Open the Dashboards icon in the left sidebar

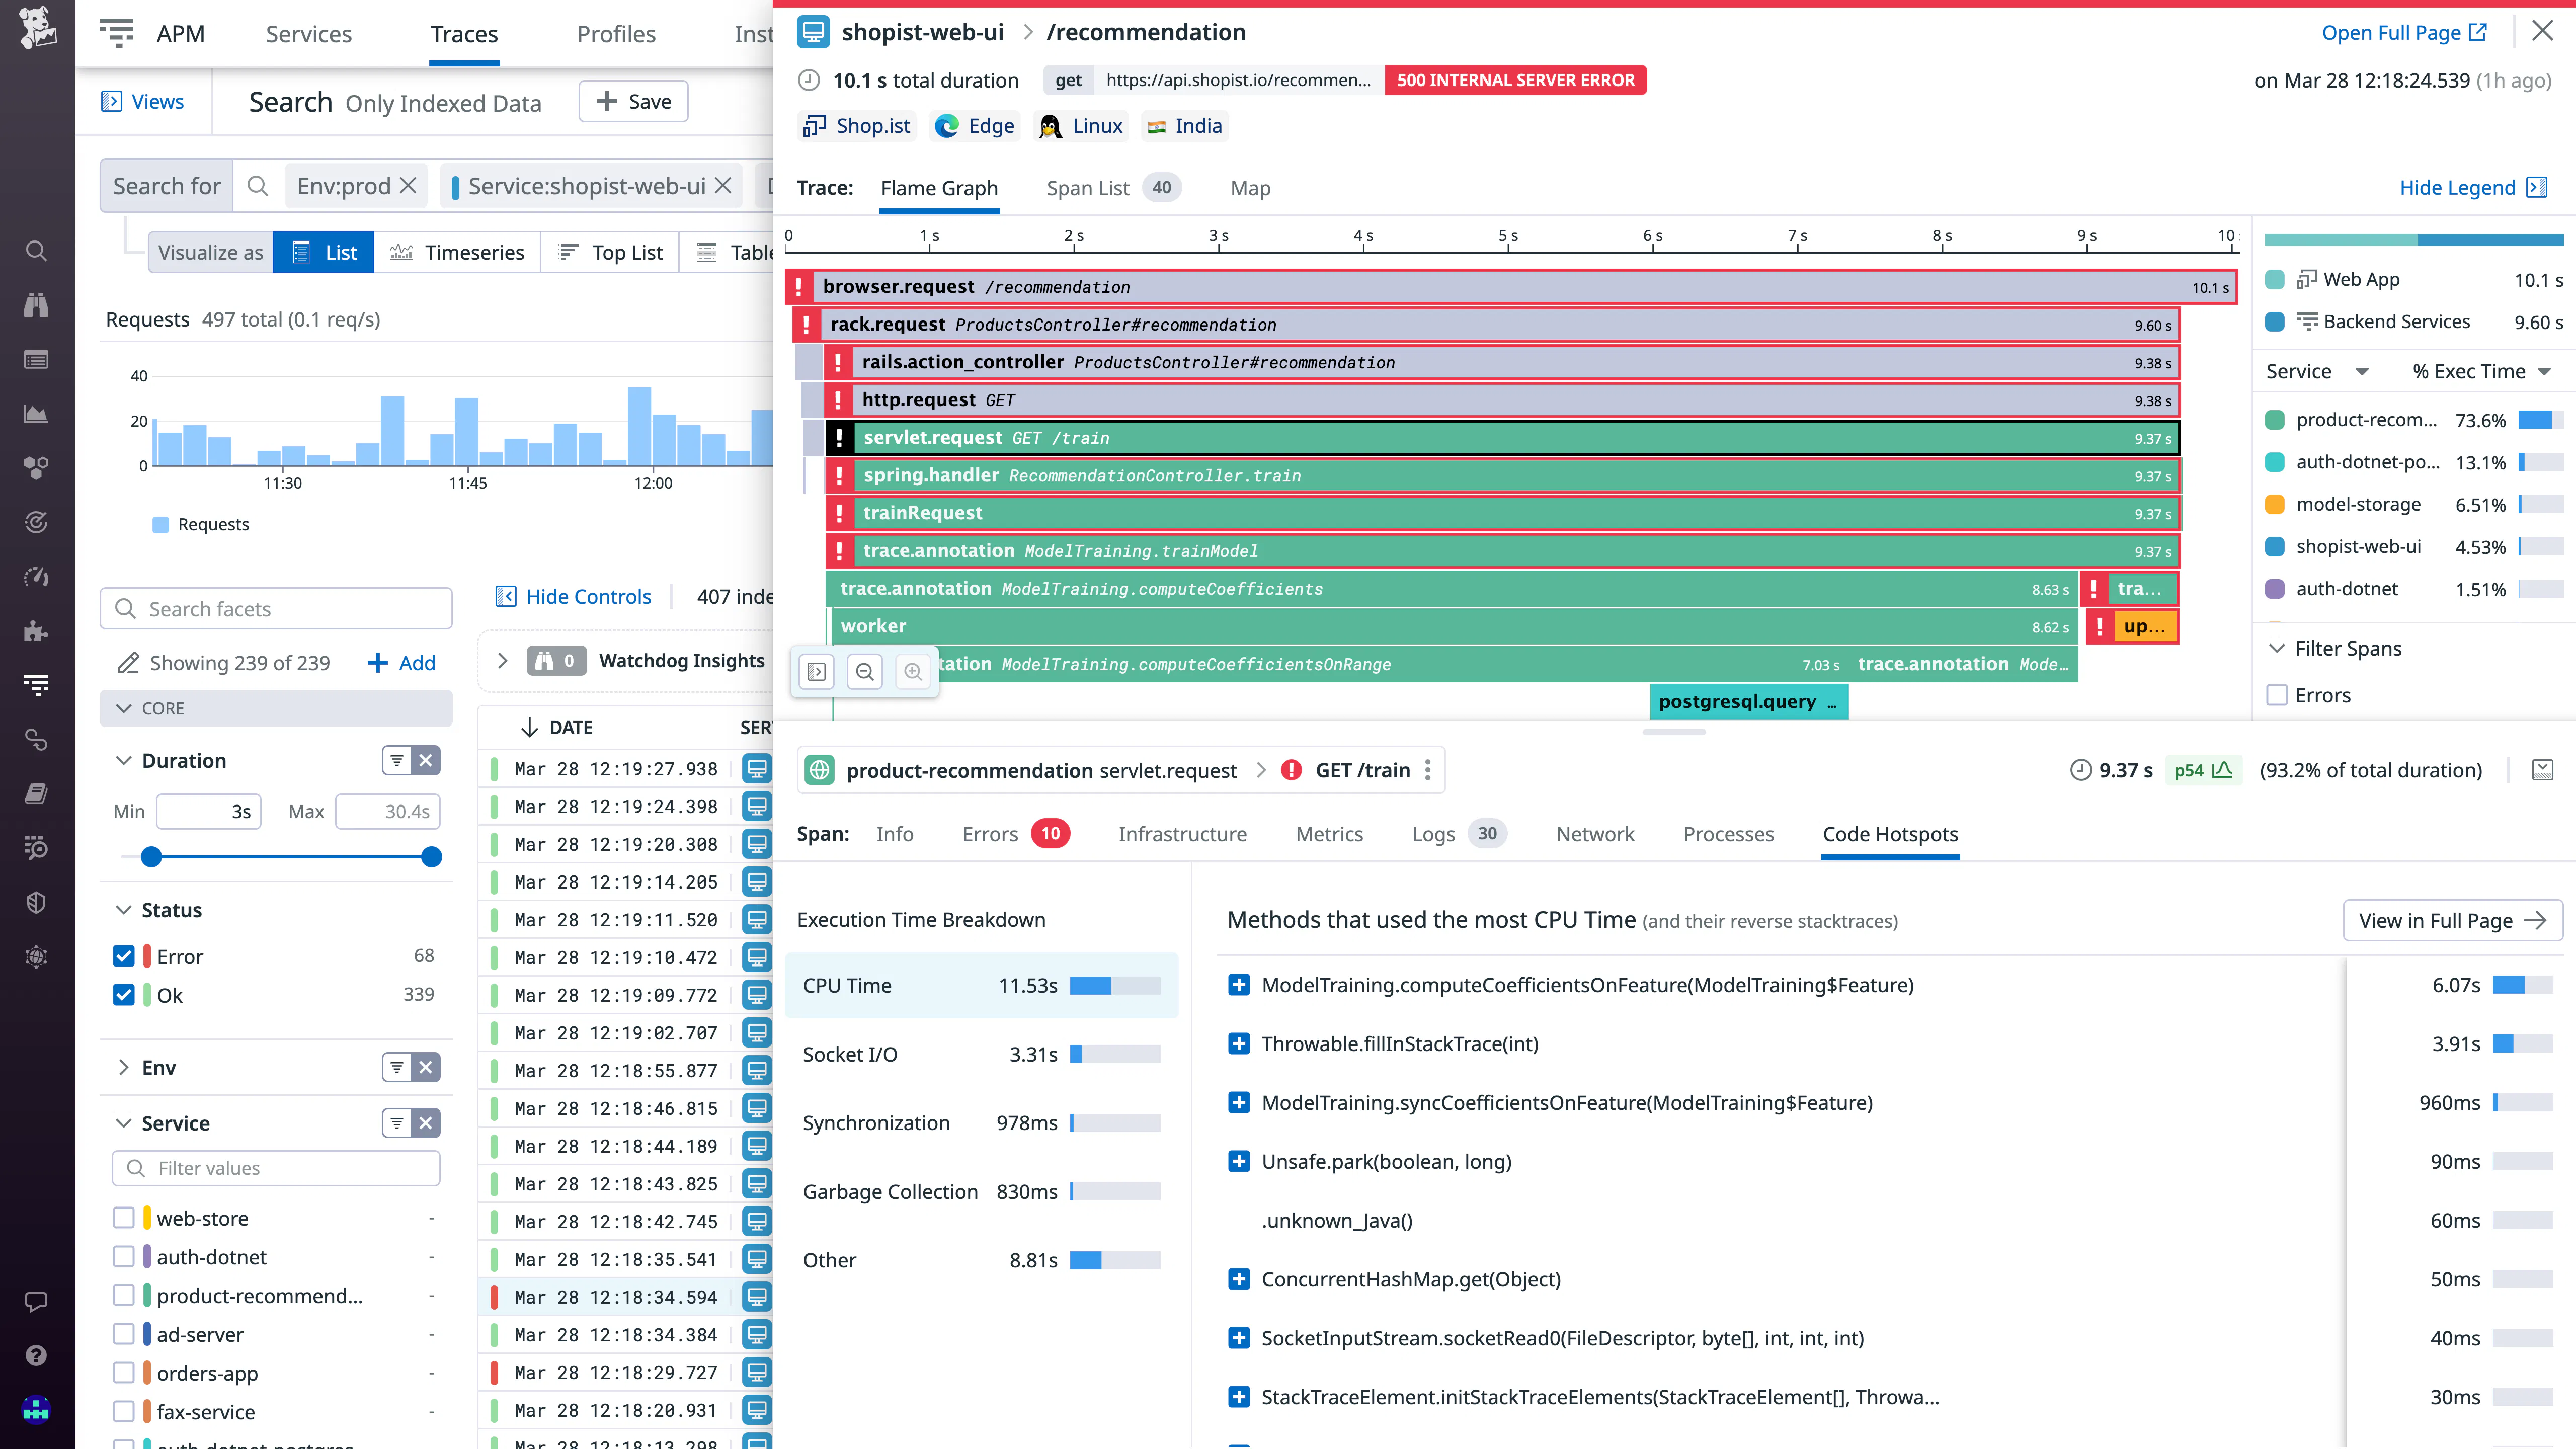coord(36,414)
